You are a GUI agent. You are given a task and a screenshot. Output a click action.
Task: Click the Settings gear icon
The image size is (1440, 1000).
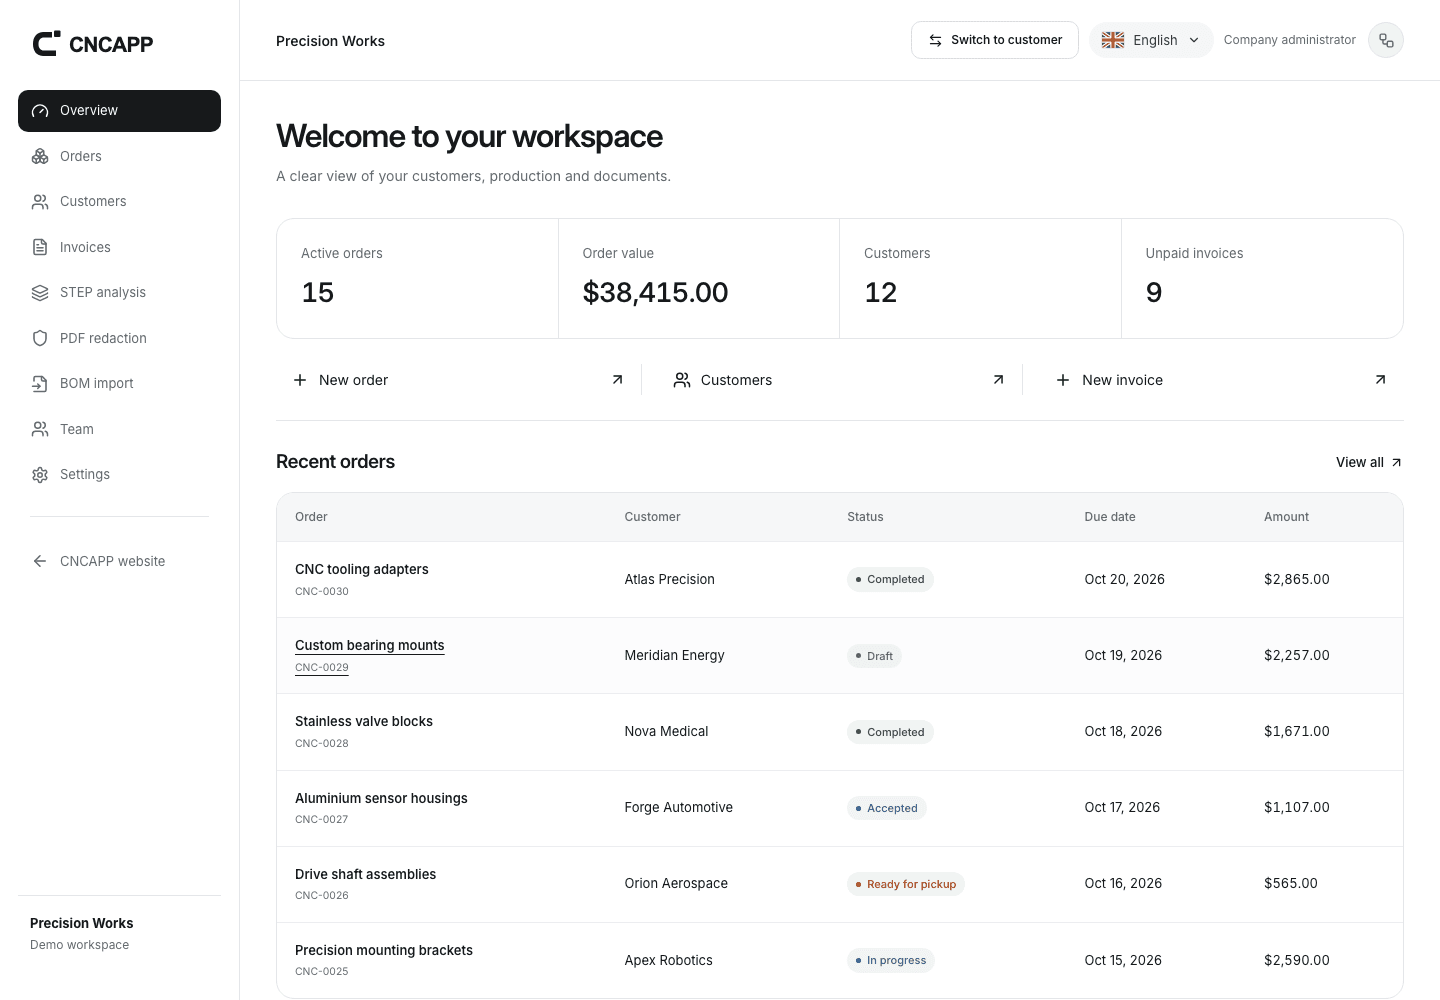pos(40,475)
